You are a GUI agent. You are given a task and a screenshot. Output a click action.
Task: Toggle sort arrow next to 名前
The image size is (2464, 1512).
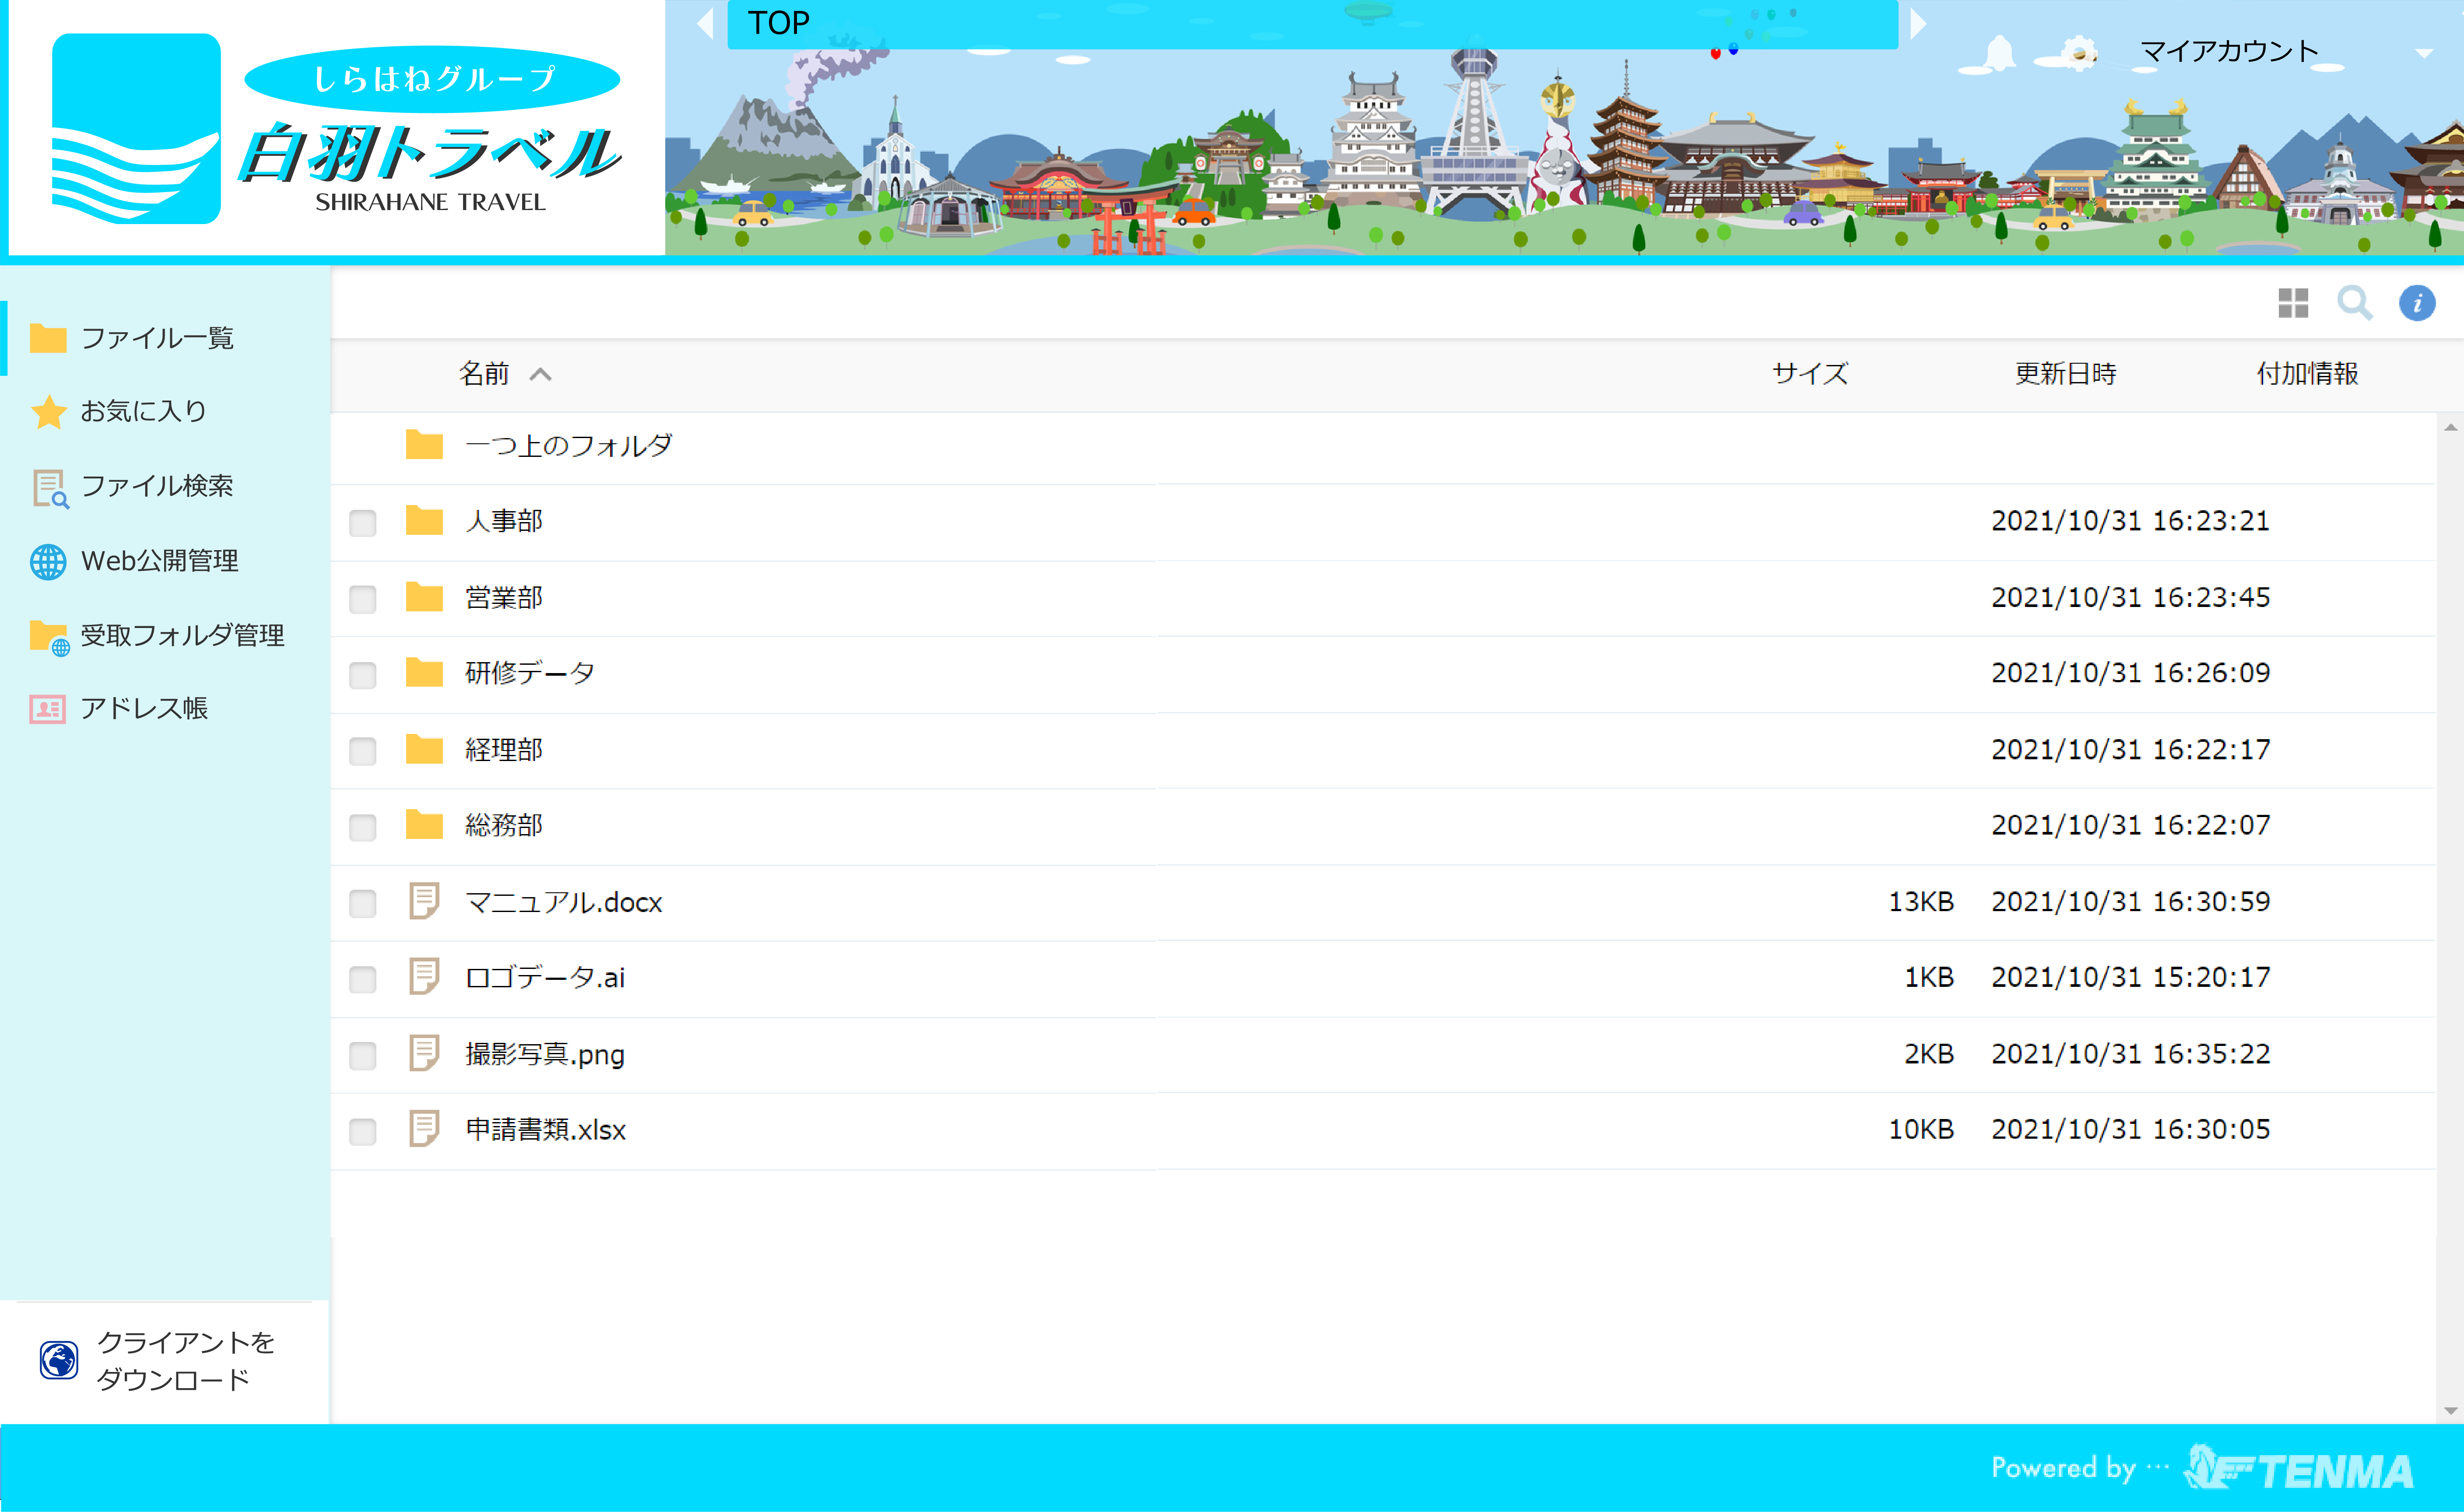[541, 374]
